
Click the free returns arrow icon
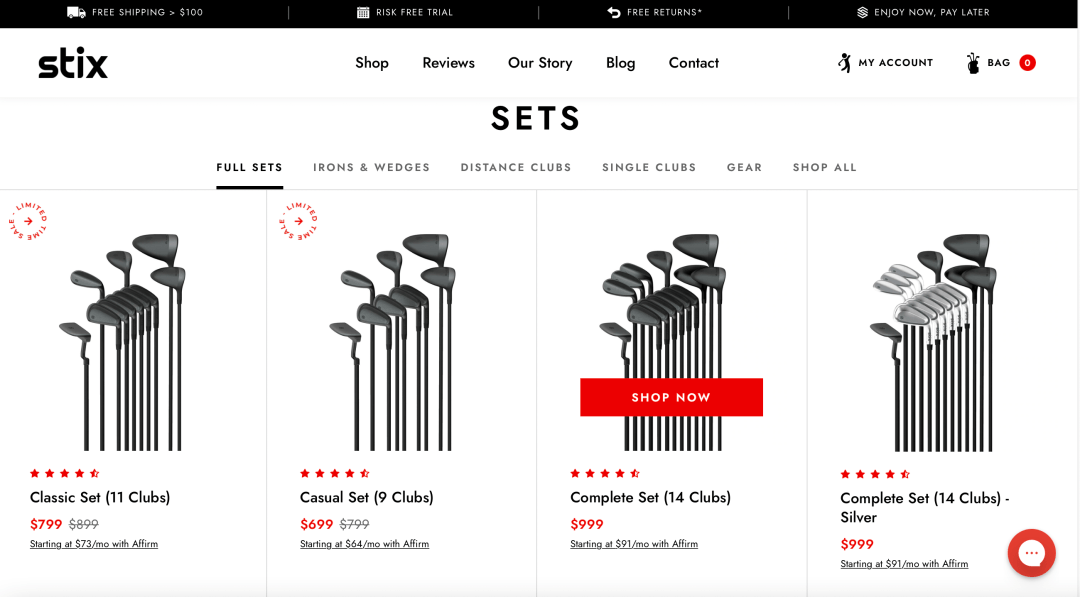[x=614, y=12]
